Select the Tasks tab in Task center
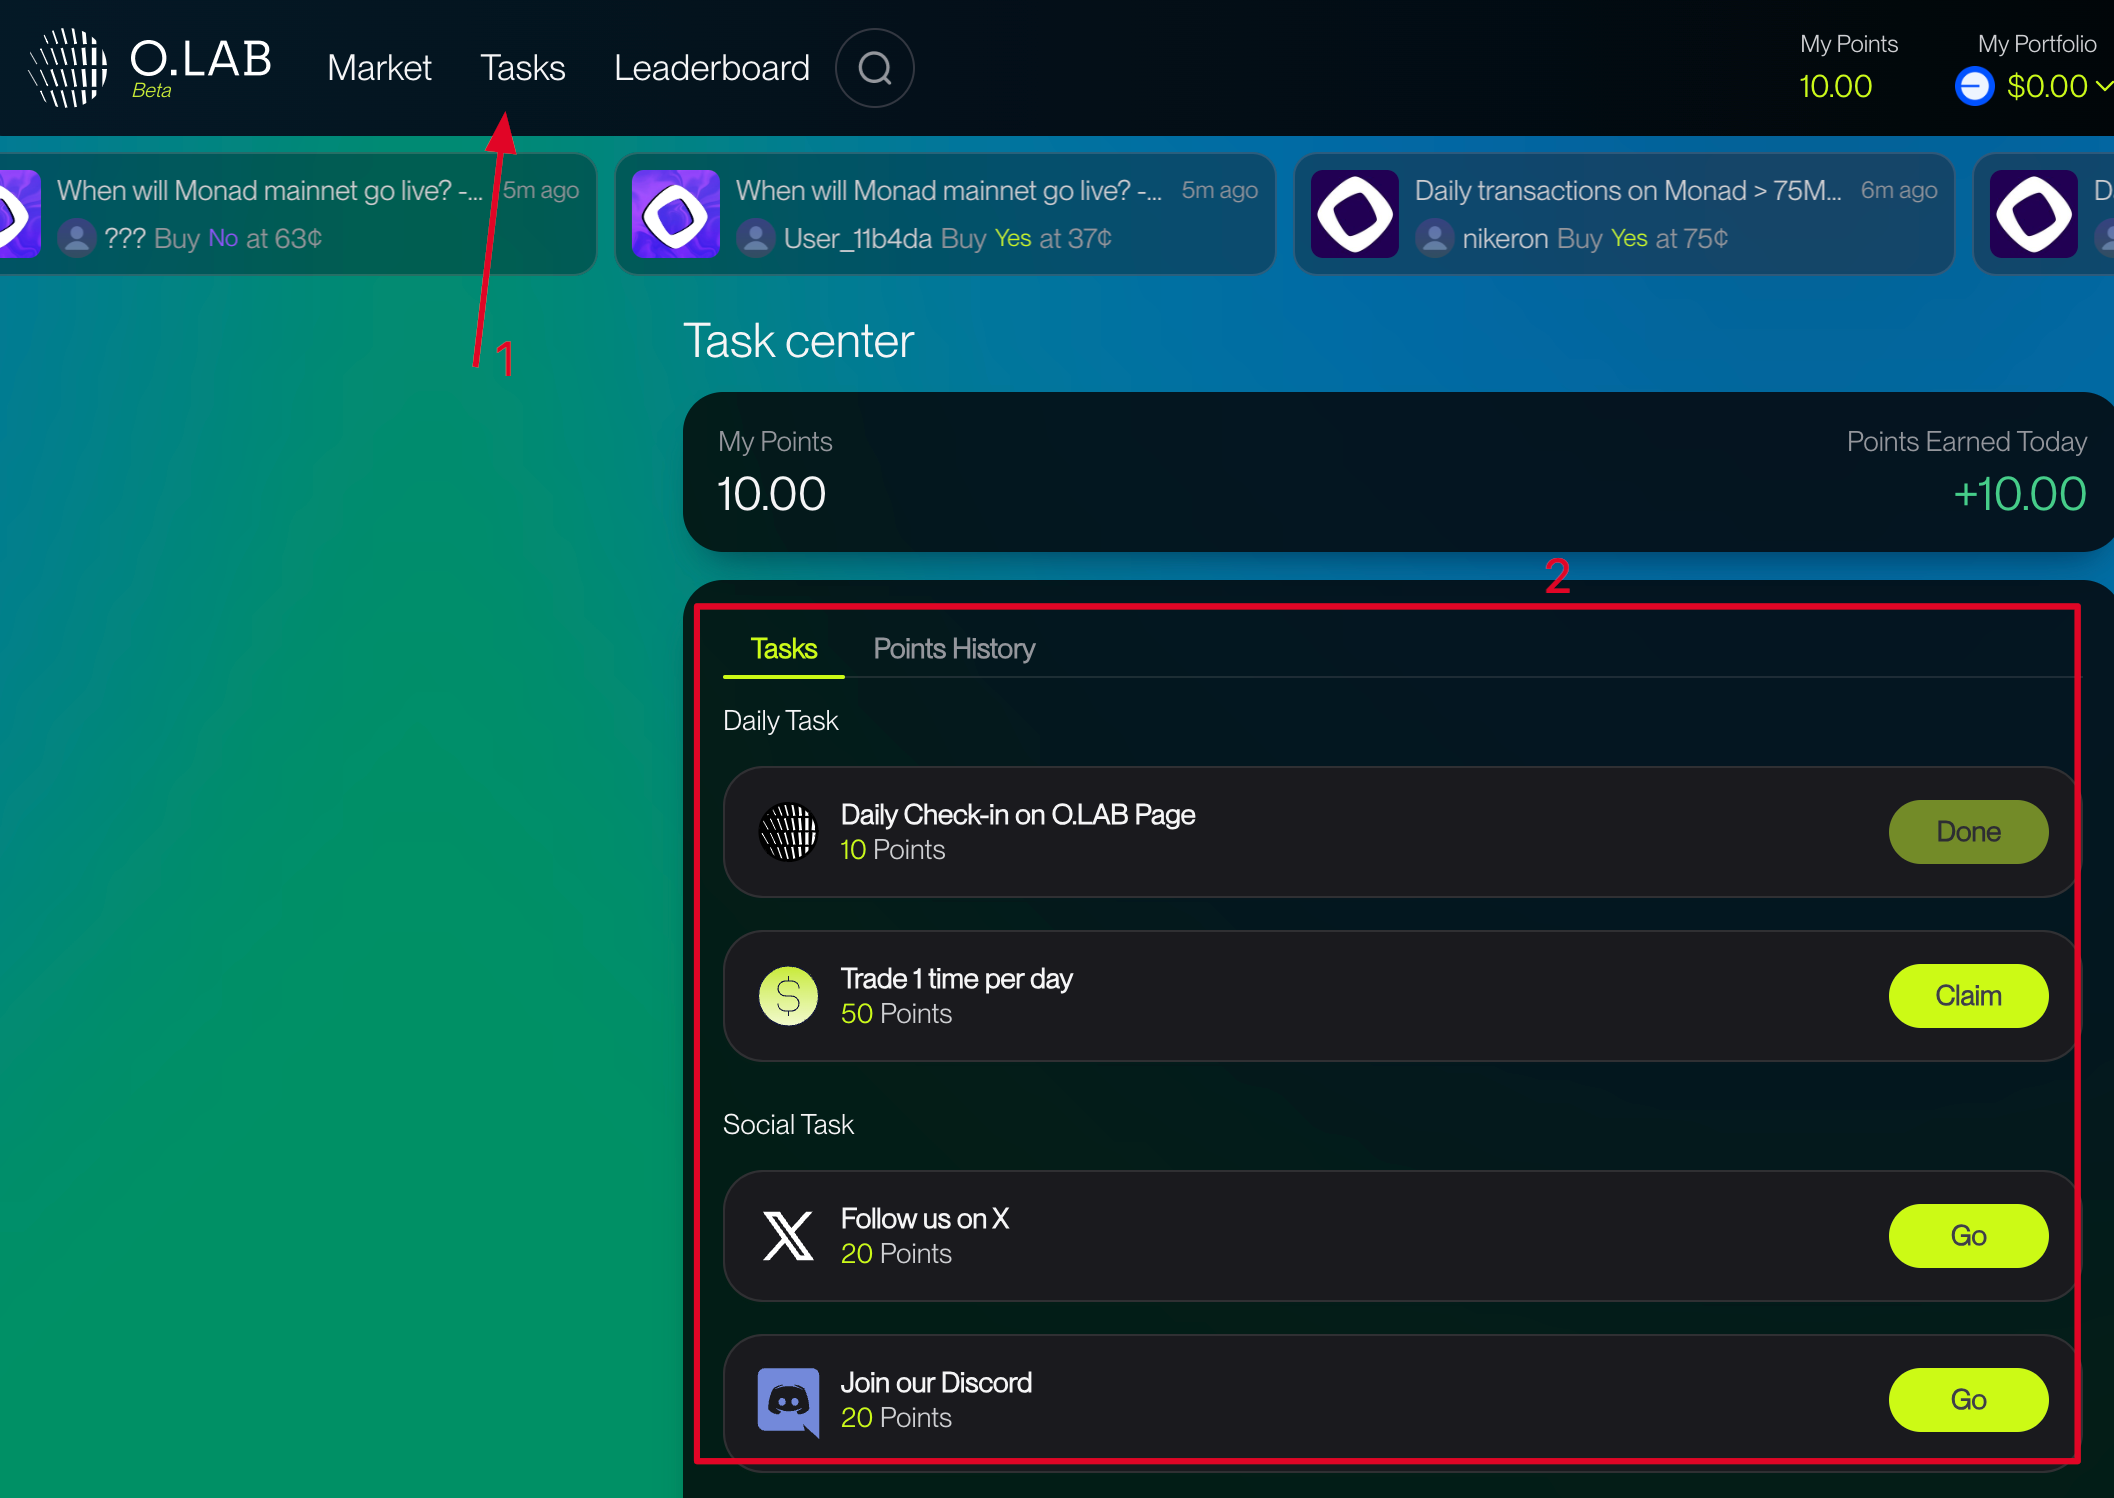Screen dimensions: 2114x1498 click(783, 649)
